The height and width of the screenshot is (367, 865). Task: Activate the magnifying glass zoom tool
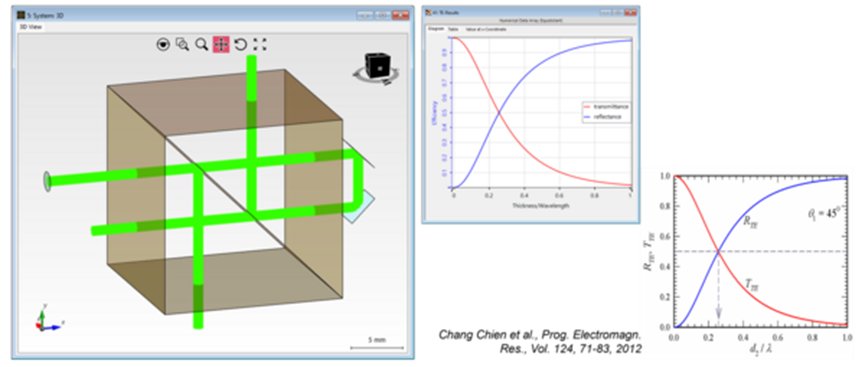[202, 45]
